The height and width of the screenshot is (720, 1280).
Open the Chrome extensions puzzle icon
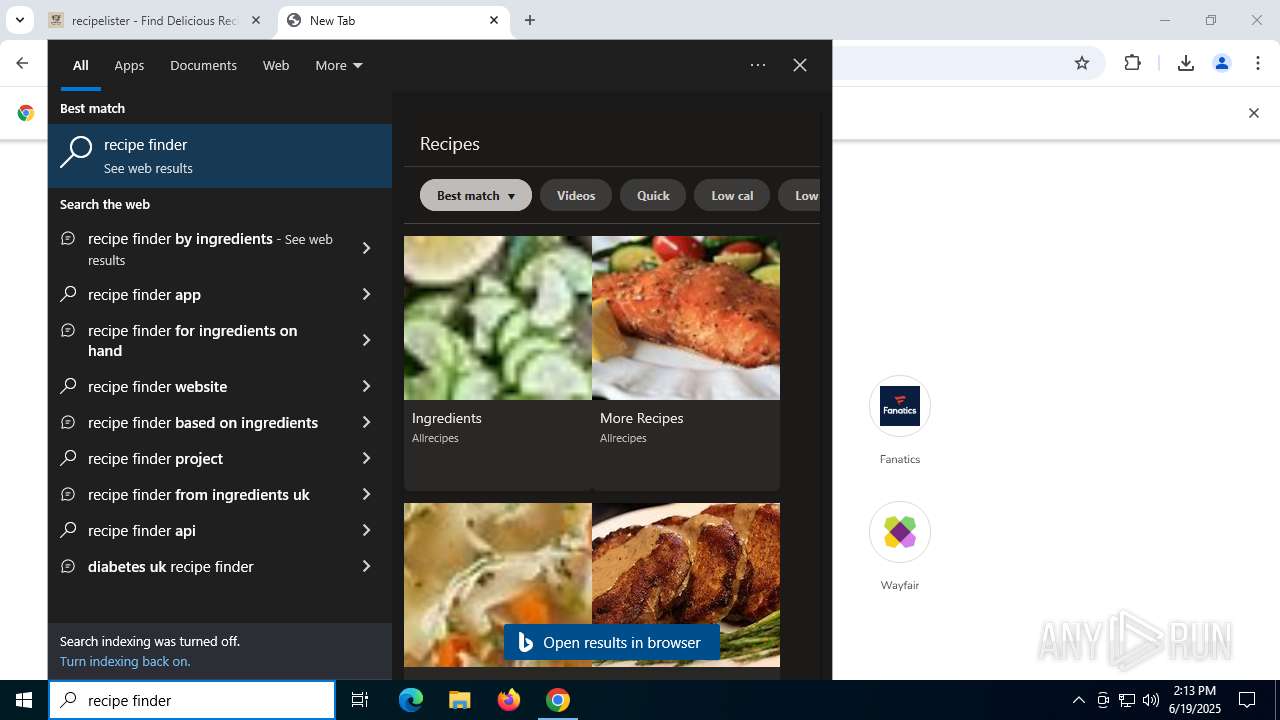pos(1133,63)
